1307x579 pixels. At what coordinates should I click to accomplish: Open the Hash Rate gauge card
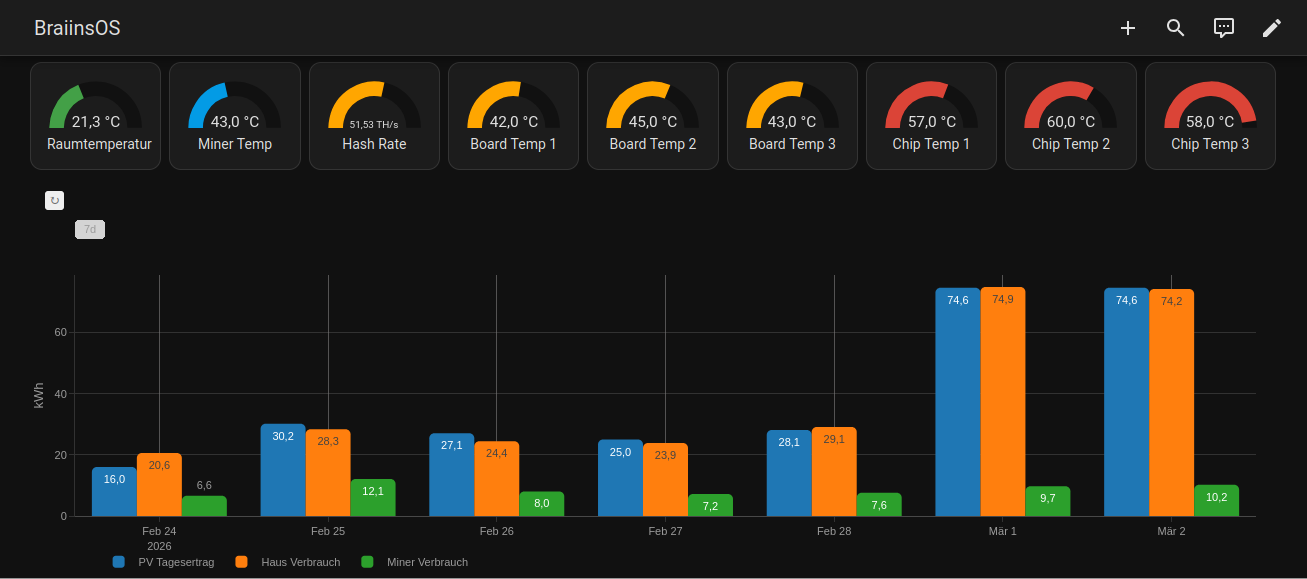(x=374, y=116)
